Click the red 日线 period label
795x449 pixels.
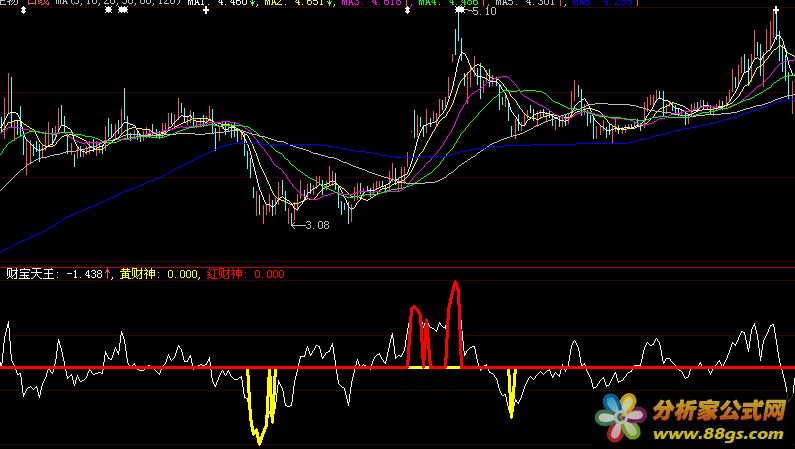[x=38, y=3]
